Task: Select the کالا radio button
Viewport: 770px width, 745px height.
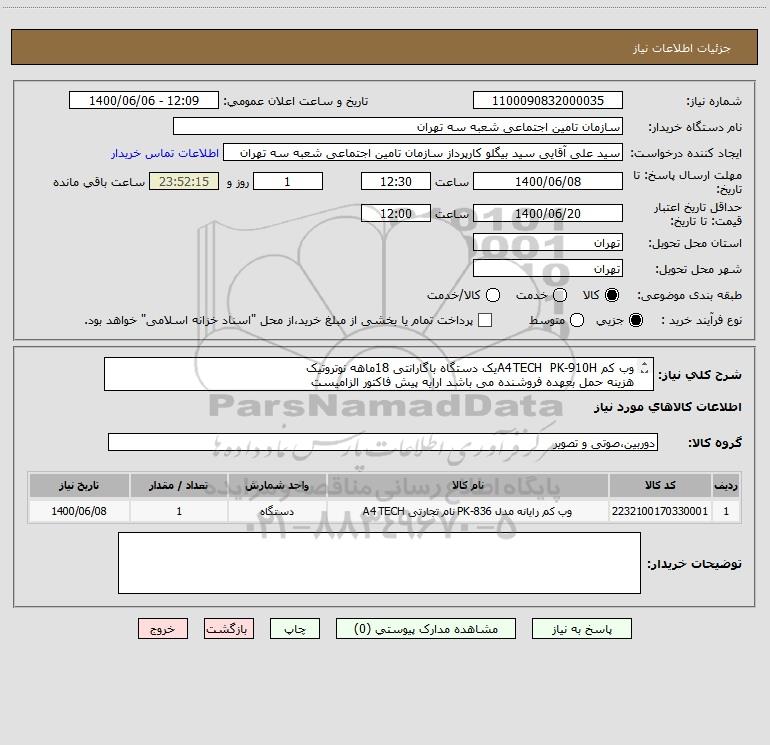Action: coord(612,295)
